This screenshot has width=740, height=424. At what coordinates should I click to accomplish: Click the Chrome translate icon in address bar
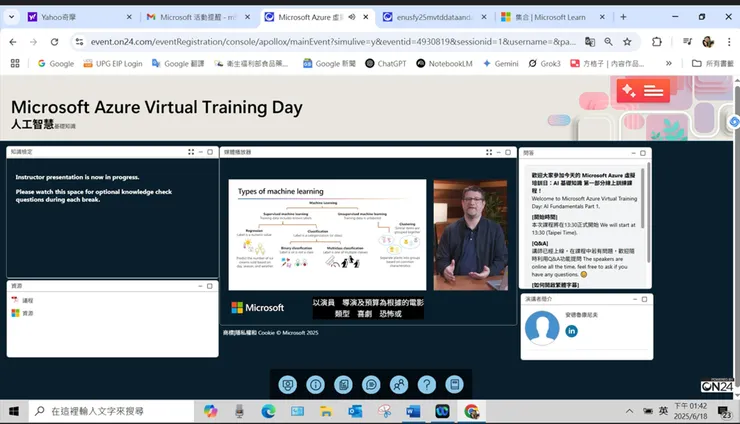click(590, 42)
